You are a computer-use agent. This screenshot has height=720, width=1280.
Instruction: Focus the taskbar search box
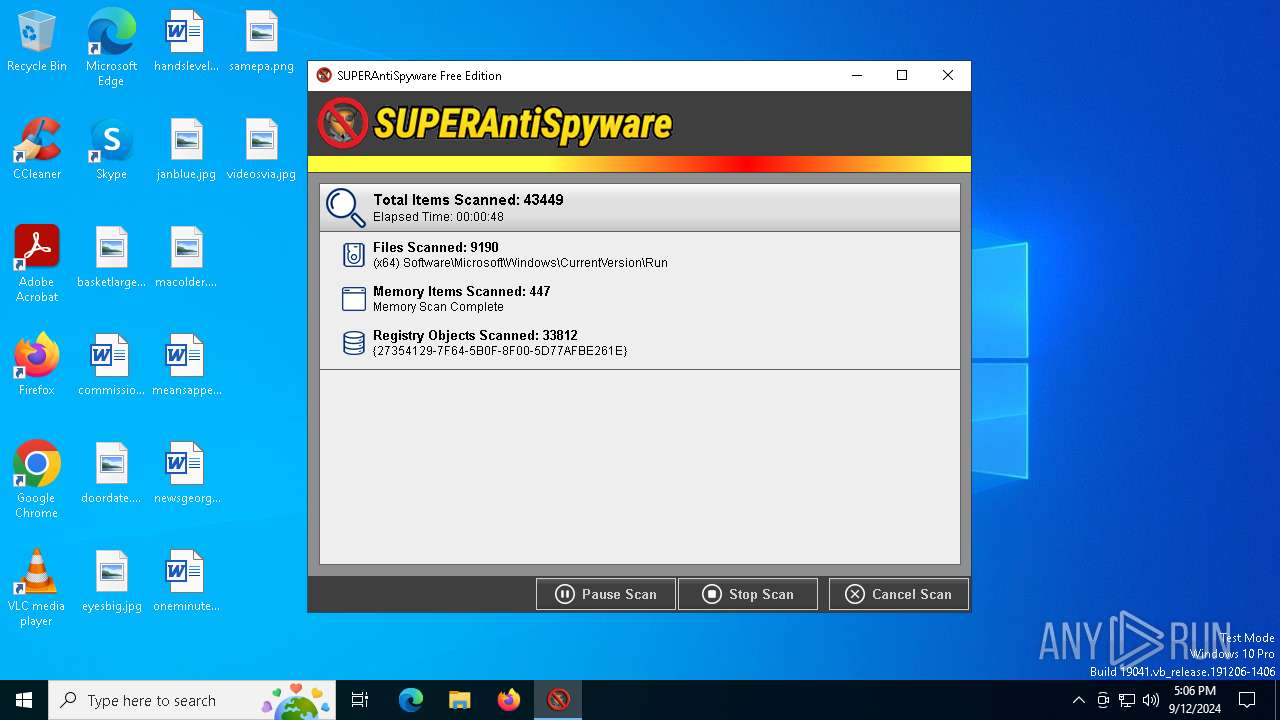(x=192, y=700)
